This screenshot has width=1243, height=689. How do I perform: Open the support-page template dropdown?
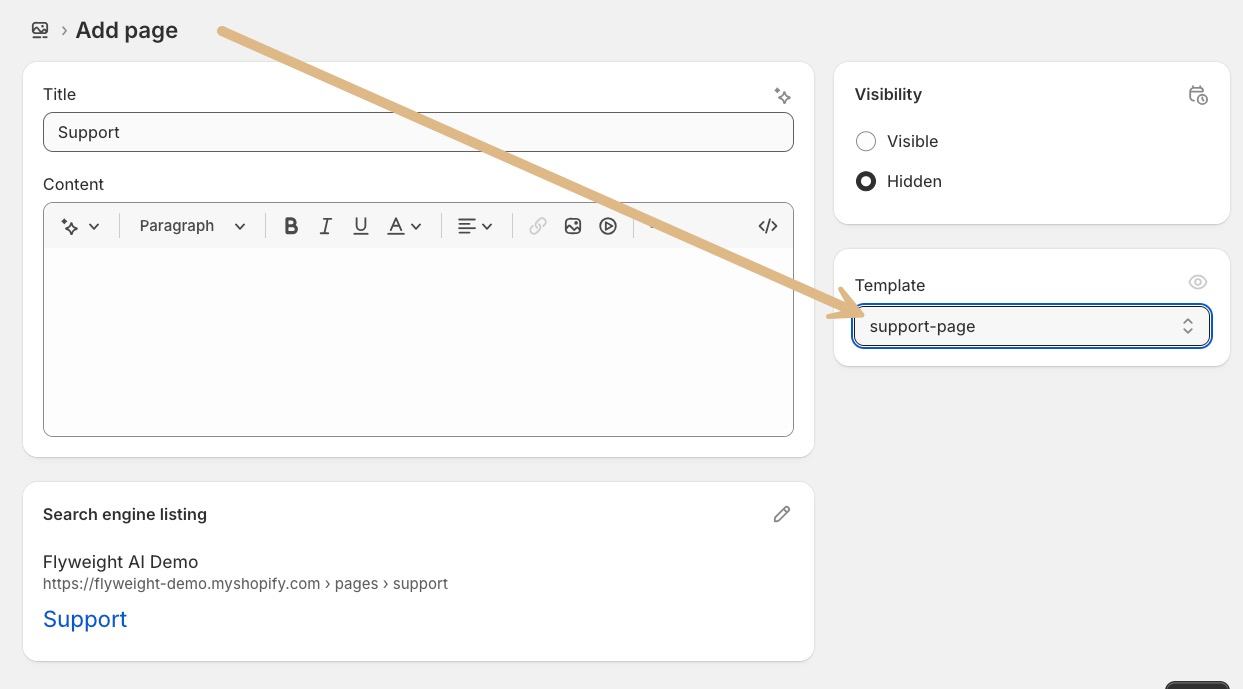(1031, 326)
